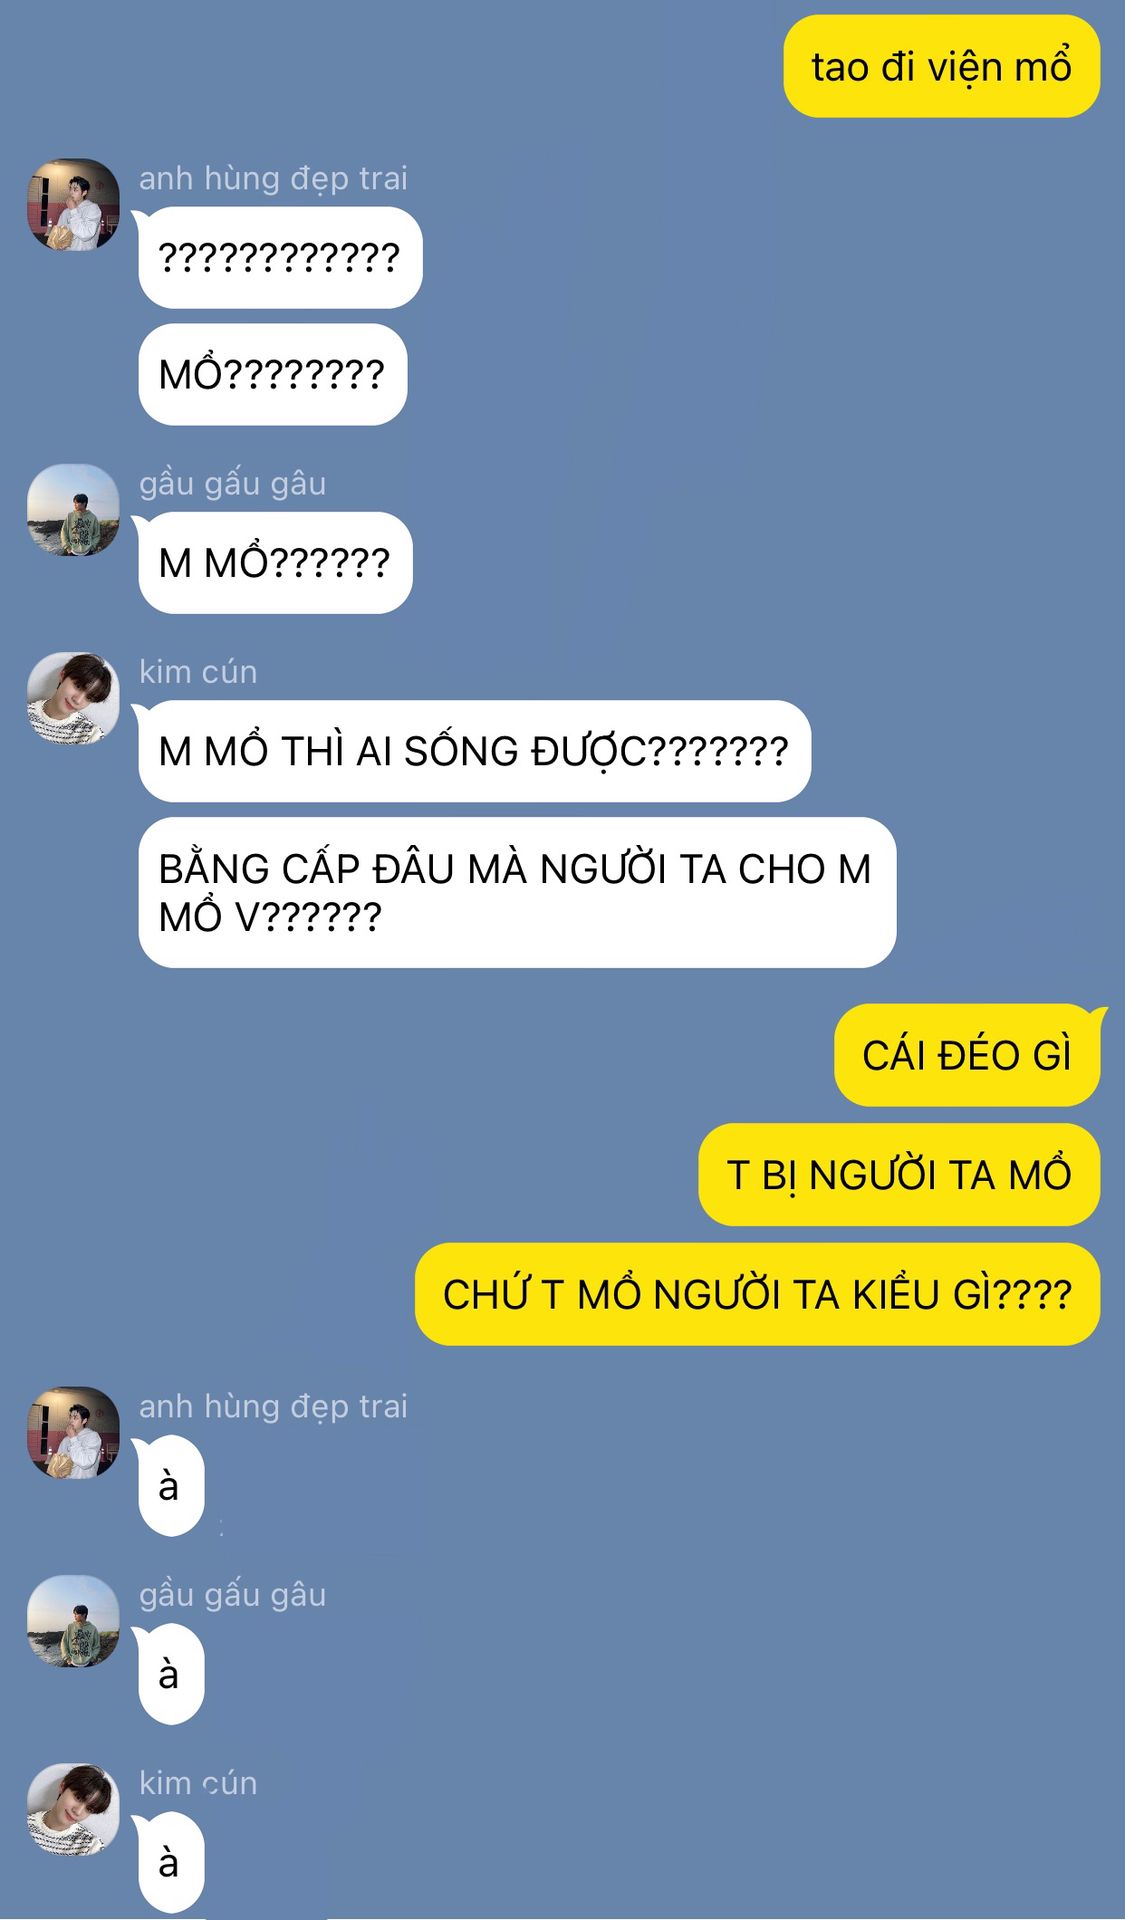Viewport: 1125px width, 1920px height.
Task: Select the 'M MỔ??????' message bubble
Action: 275,563
